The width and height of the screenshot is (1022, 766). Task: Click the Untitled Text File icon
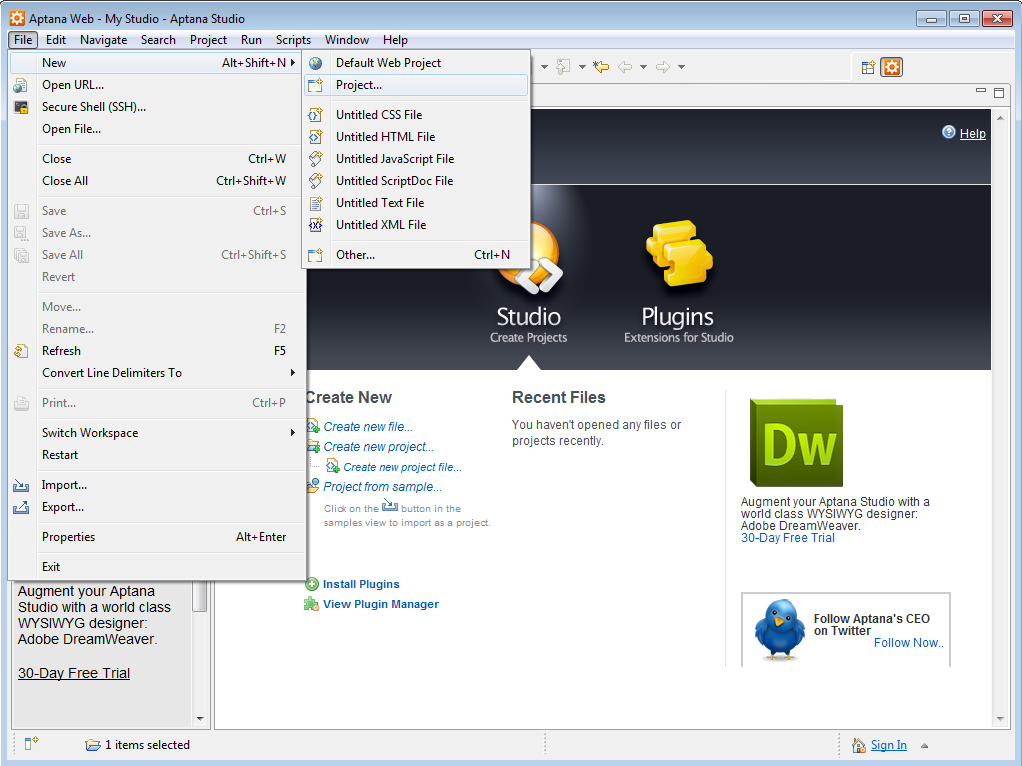315,203
